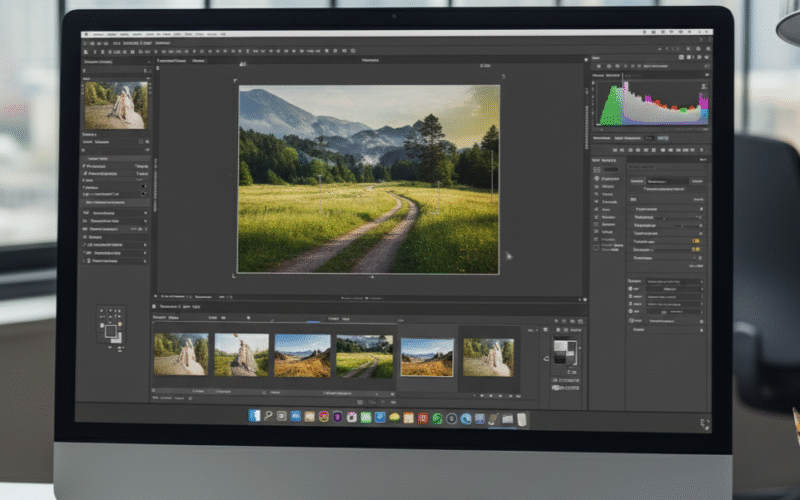Viewport: 800px width, 500px height.
Task: Toggle the upper black dot switch in the left panel
Action: pyautogui.click(x=143, y=187)
